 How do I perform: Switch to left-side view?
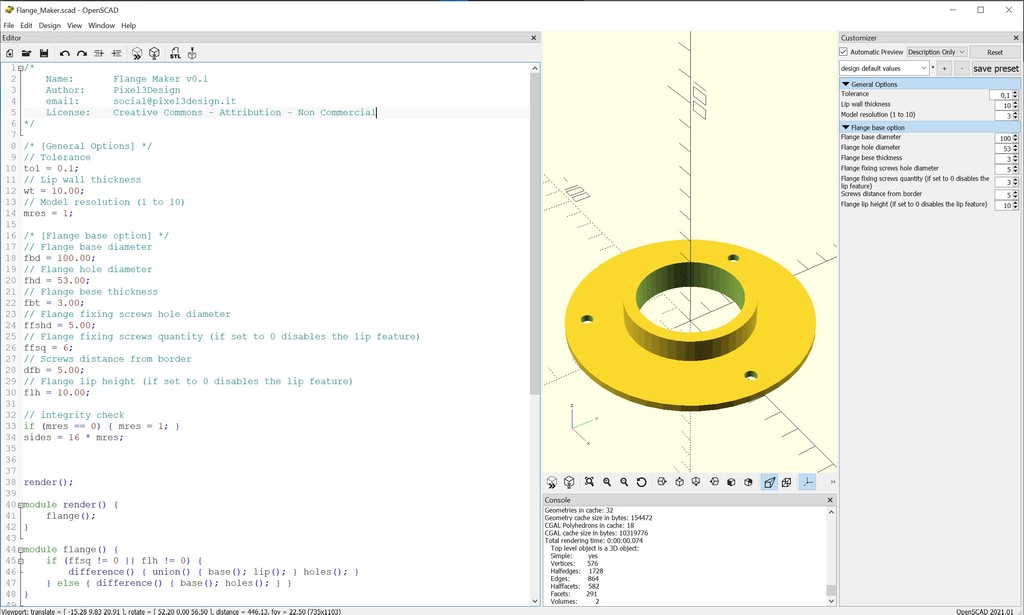click(x=714, y=482)
